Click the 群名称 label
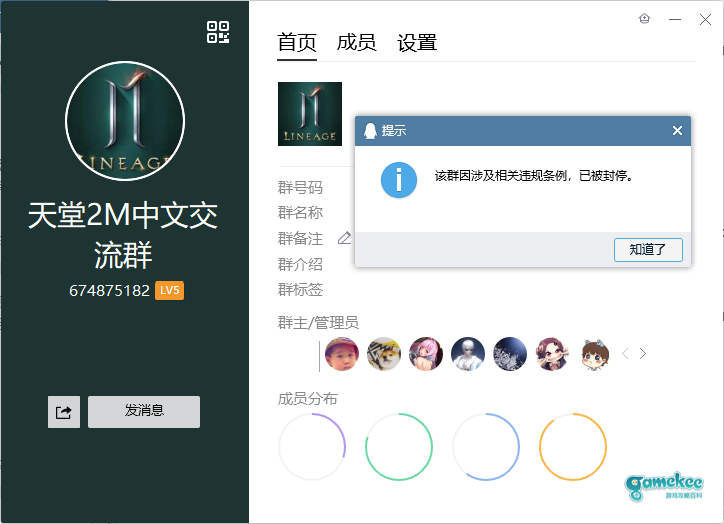The height and width of the screenshot is (524, 724). pos(300,213)
